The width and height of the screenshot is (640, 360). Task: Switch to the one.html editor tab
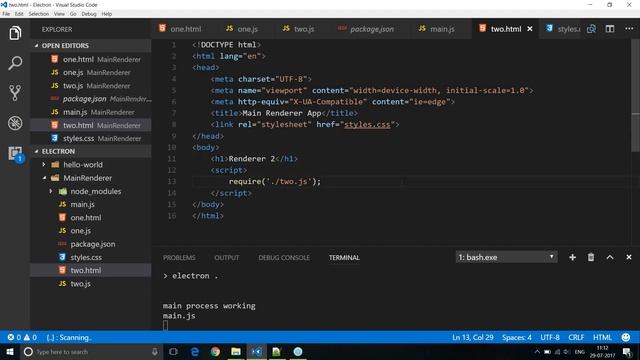pyautogui.click(x=180, y=29)
